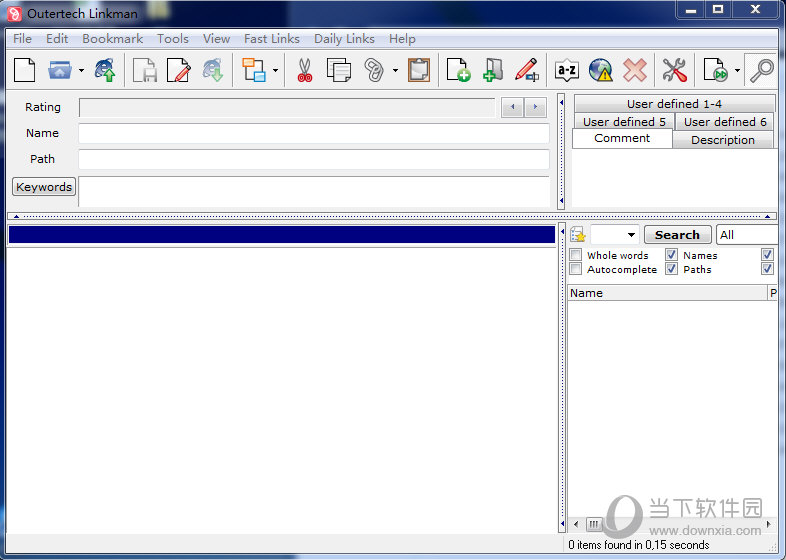Click the globe with warning icon
The height and width of the screenshot is (560, 786).
(x=601, y=70)
